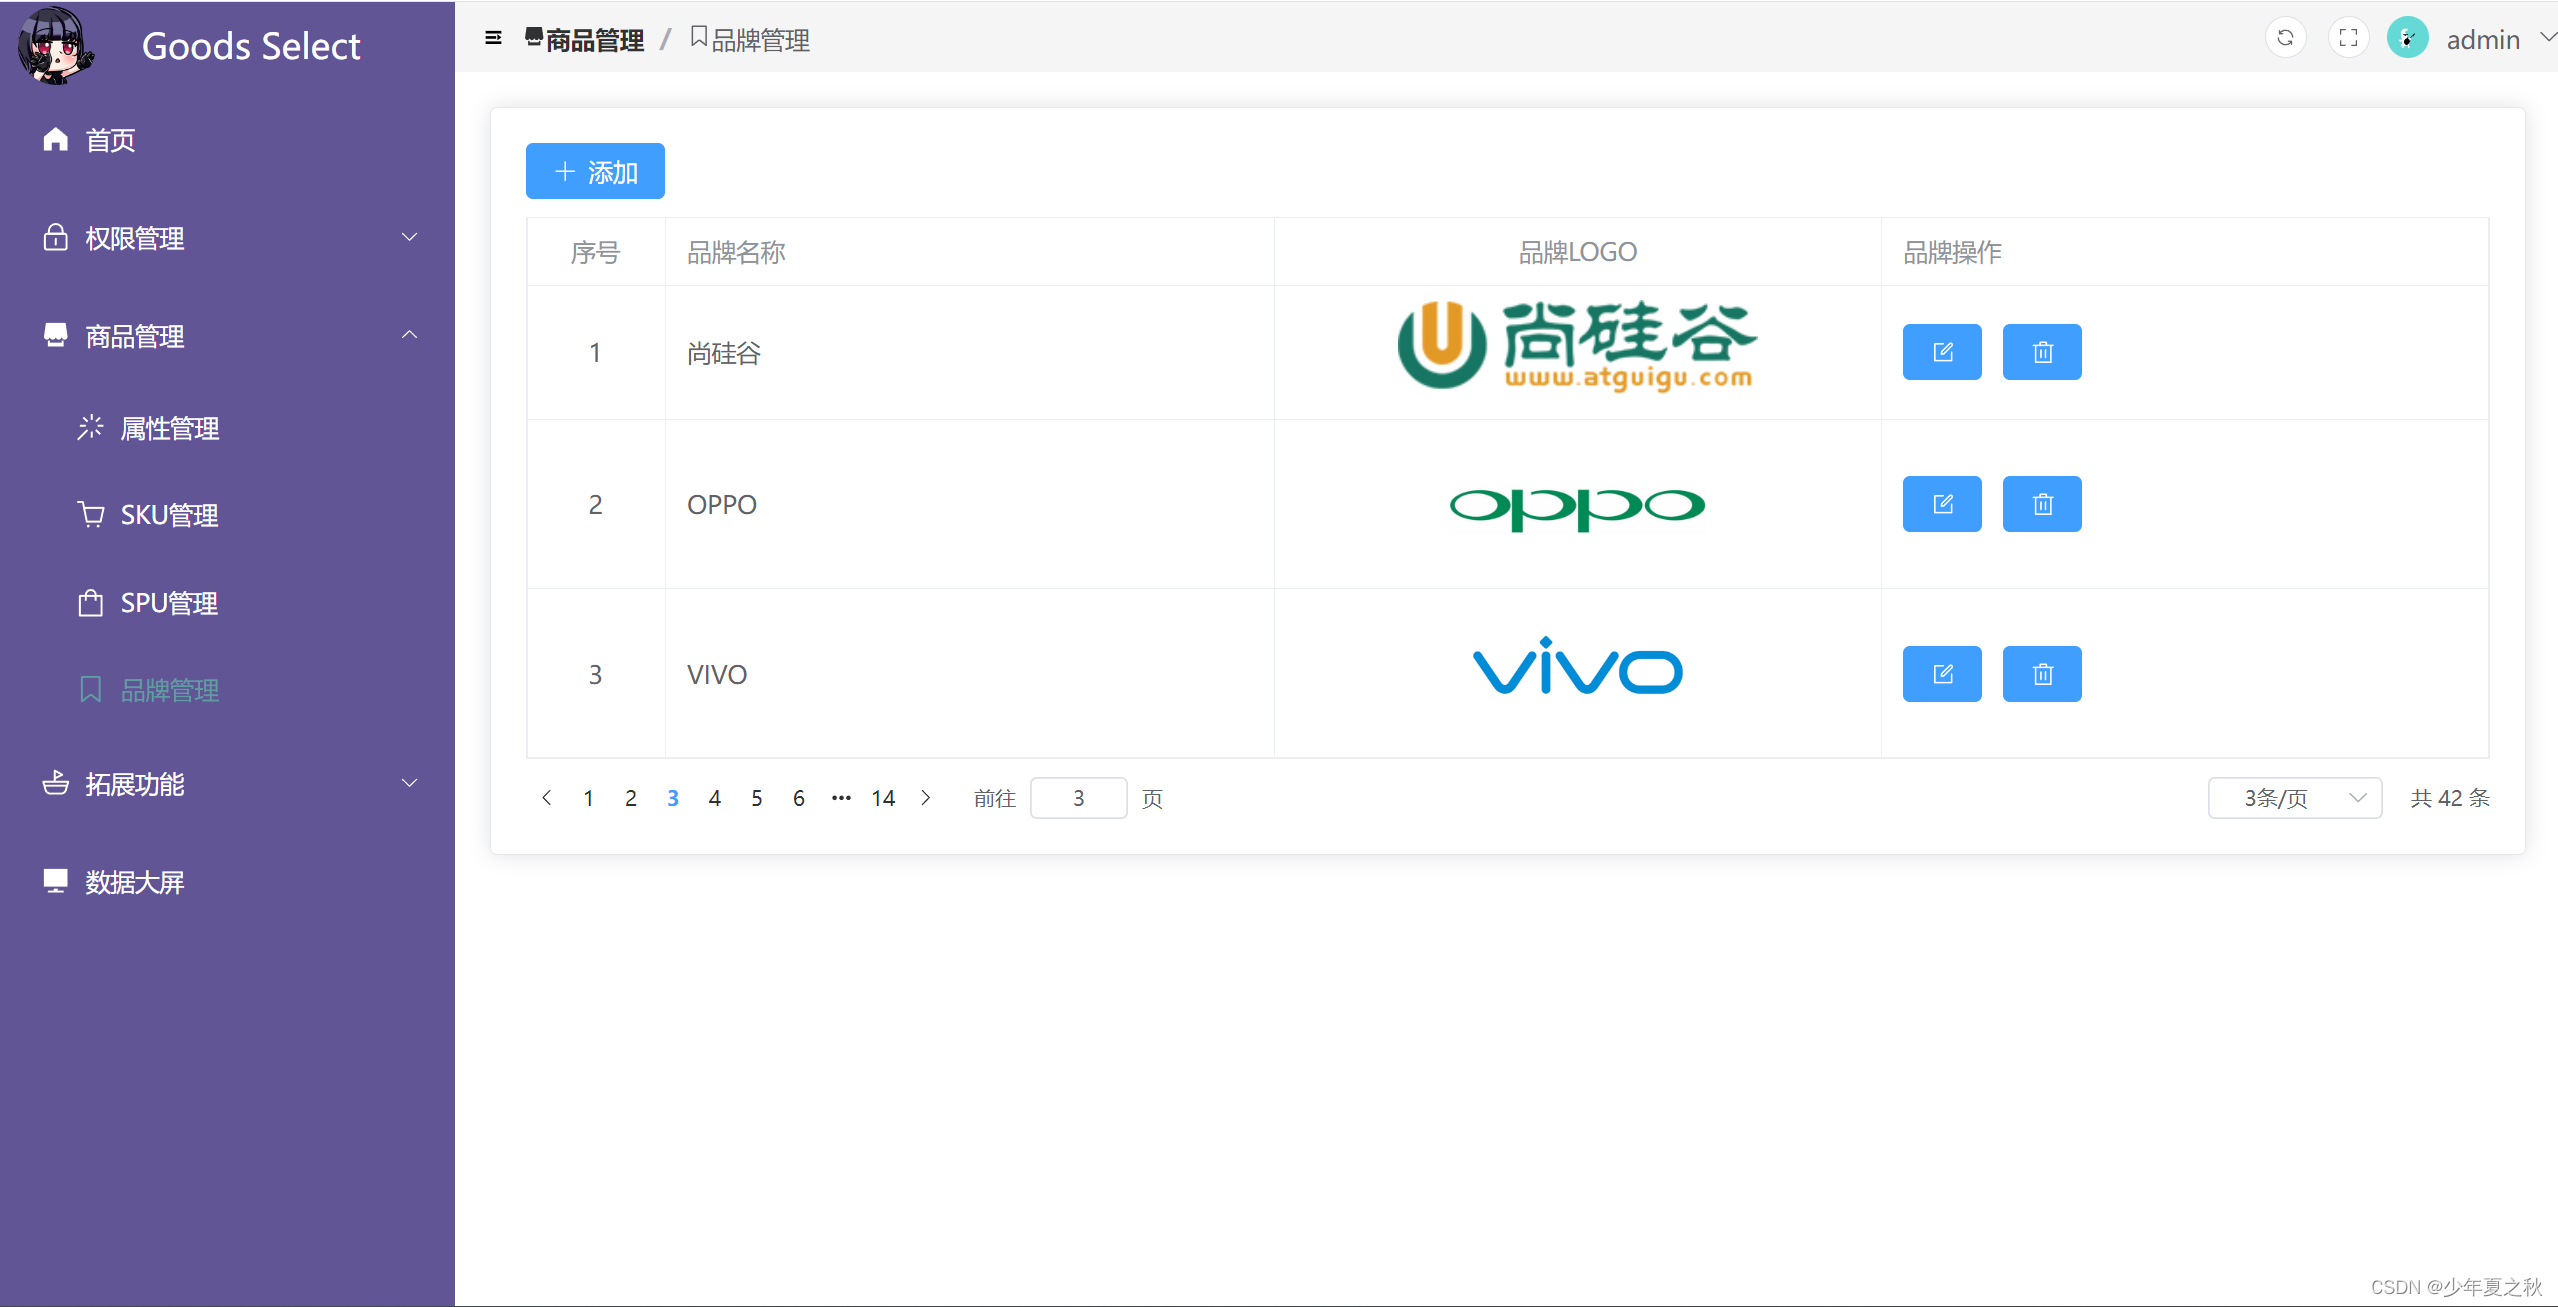The image size is (2558, 1307).
Task: Click the refresh icon in top bar
Action: pos(2285,38)
